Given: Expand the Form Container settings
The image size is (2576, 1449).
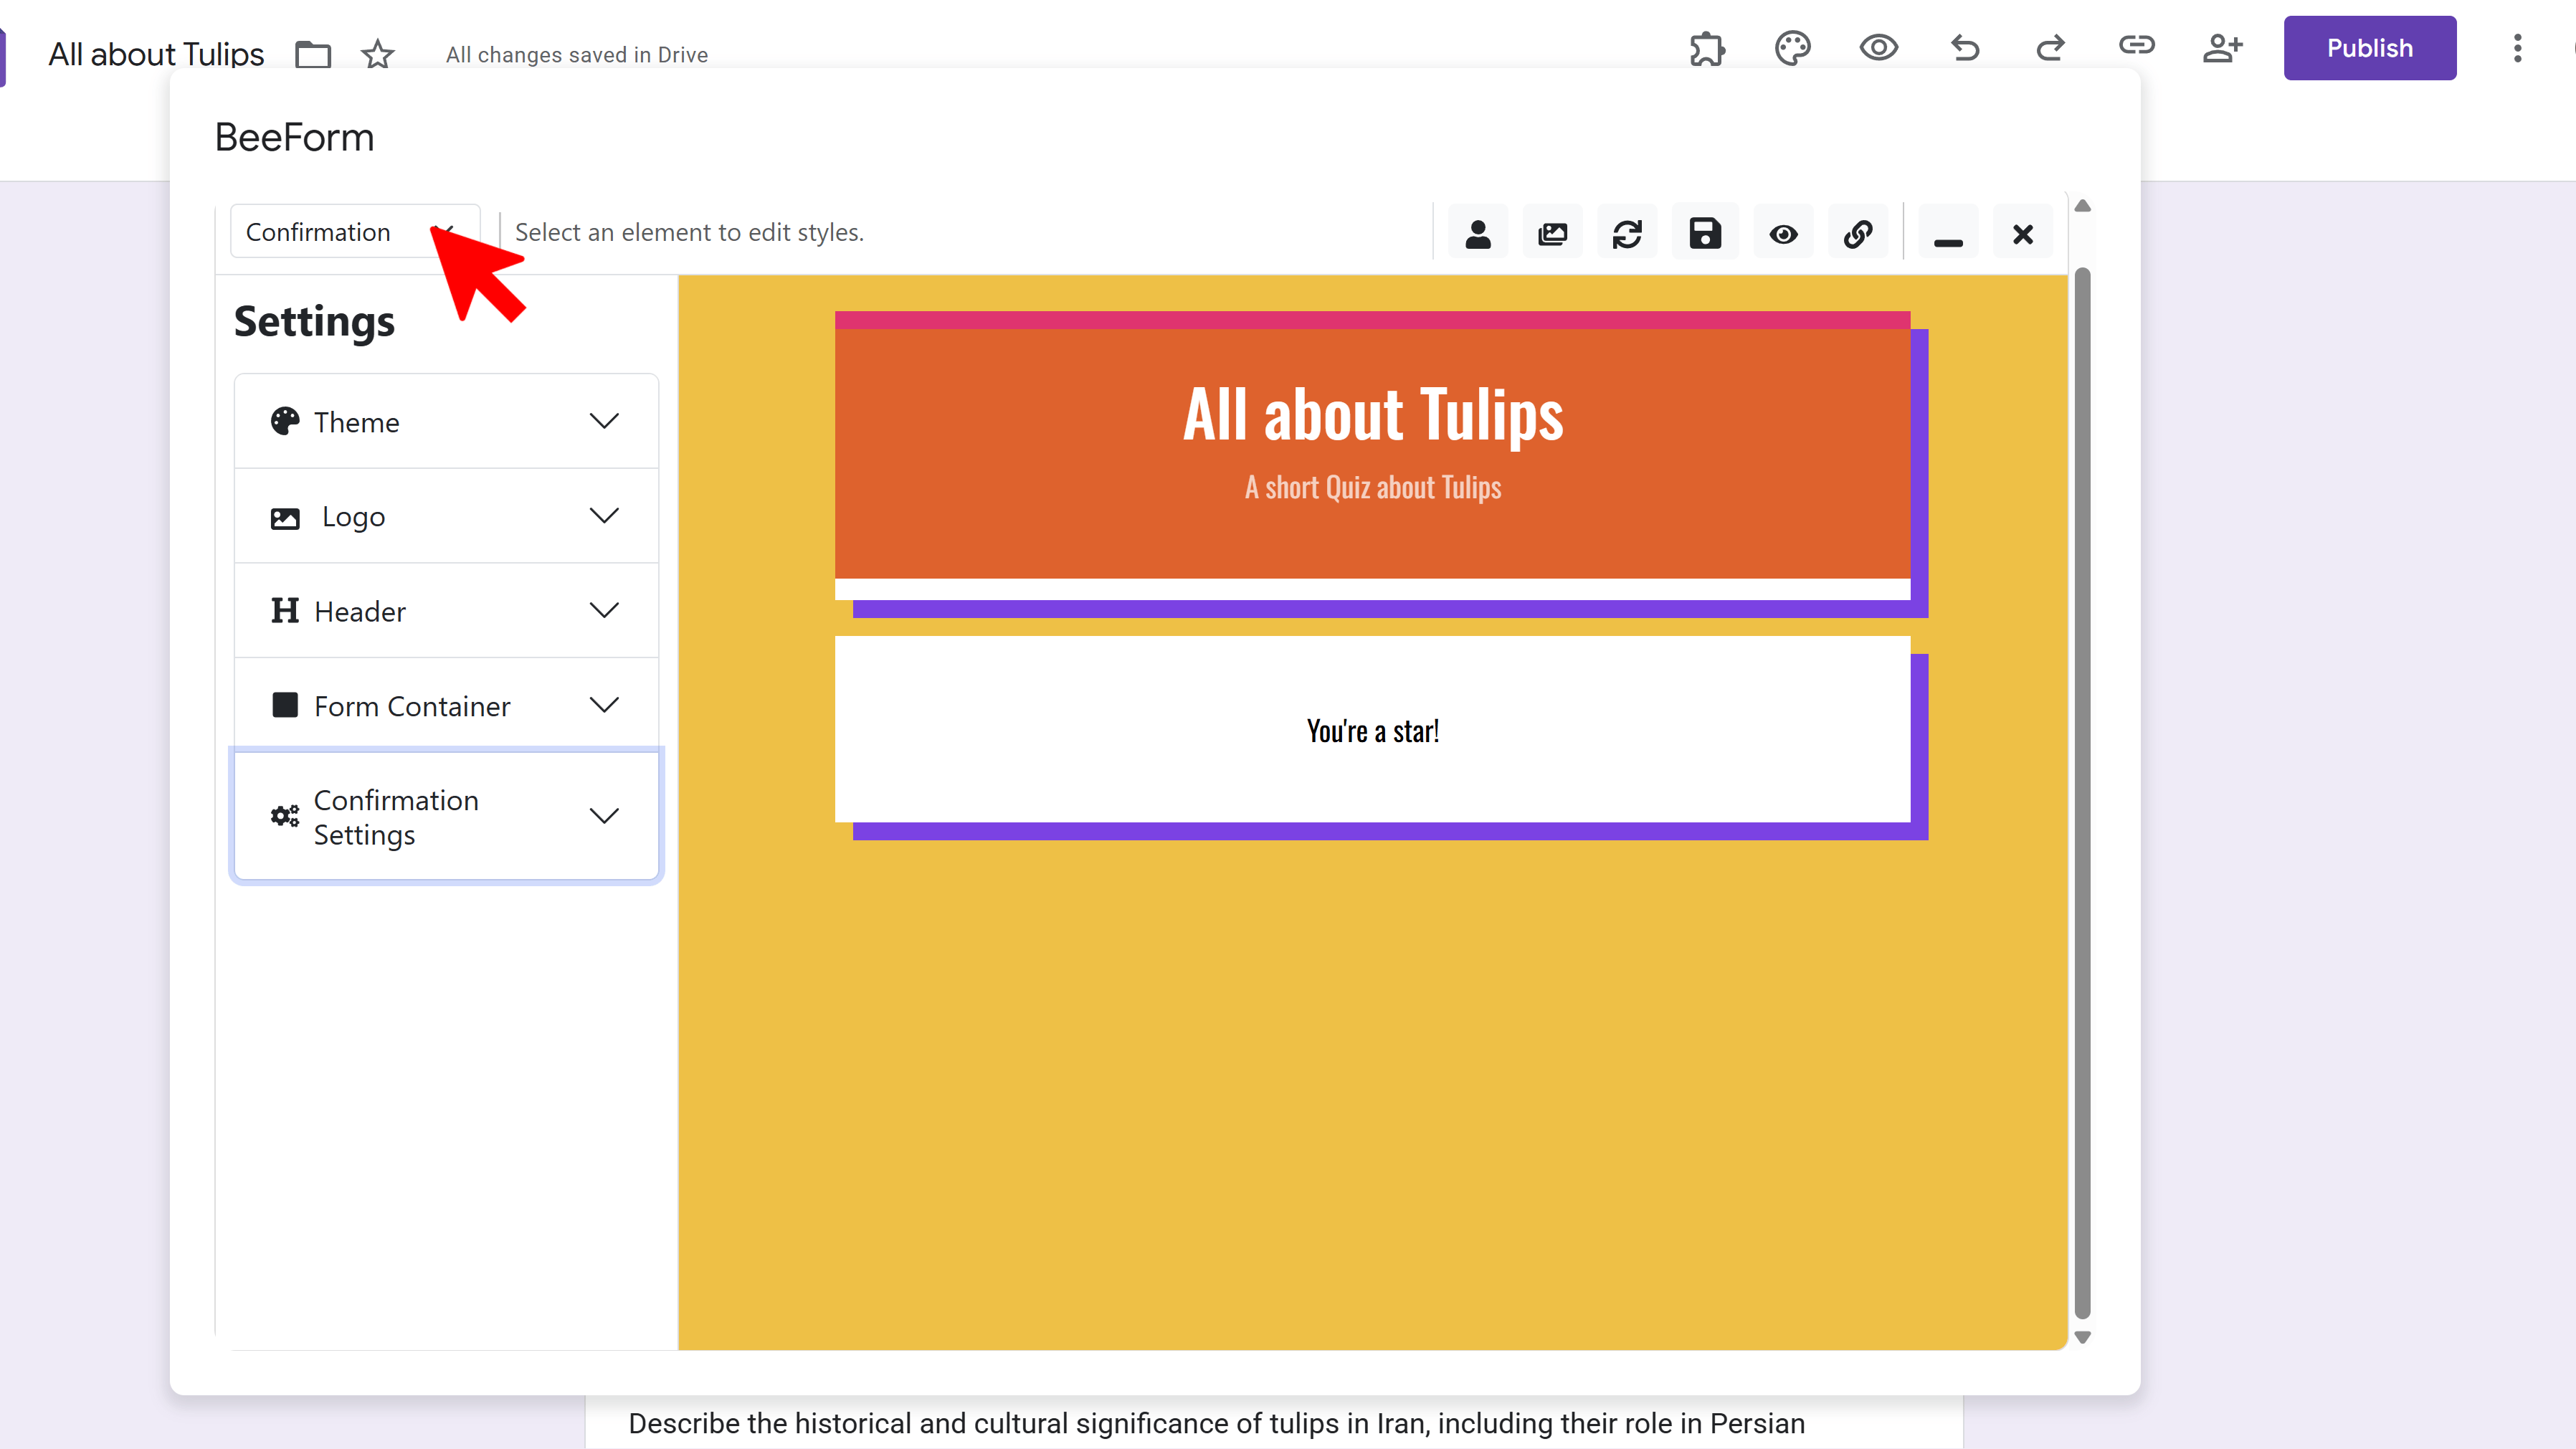Looking at the screenshot, I should point(445,705).
